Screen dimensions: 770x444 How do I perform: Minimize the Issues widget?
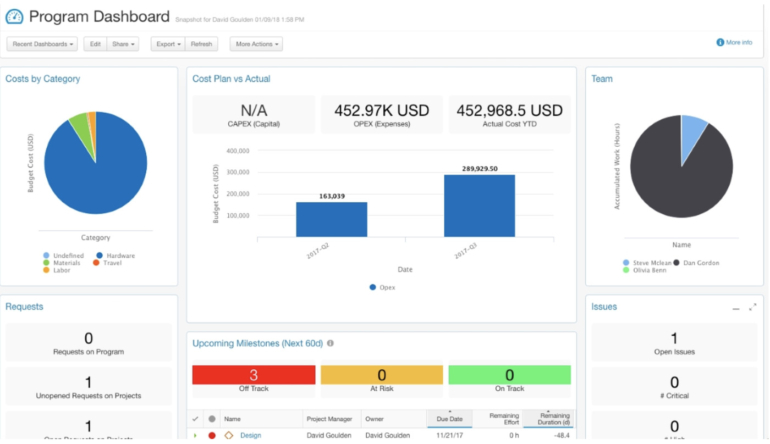(737, 308)
